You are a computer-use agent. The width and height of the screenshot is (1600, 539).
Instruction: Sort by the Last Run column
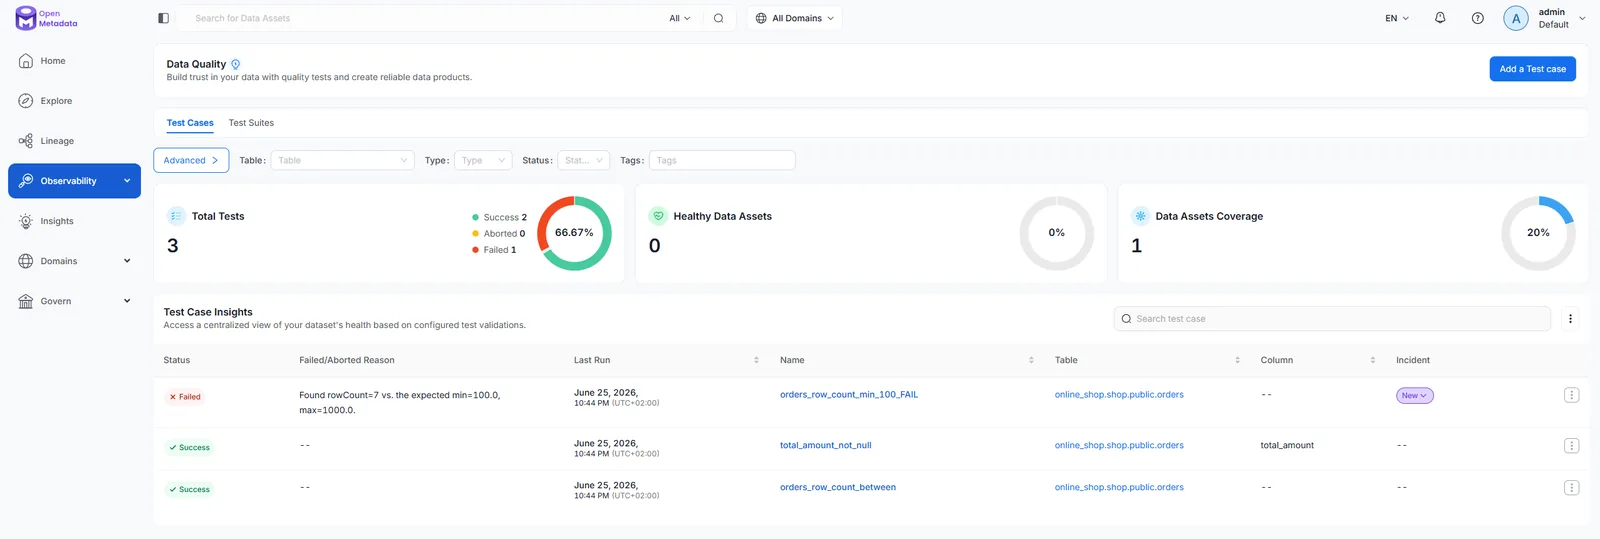pos(756,360)
